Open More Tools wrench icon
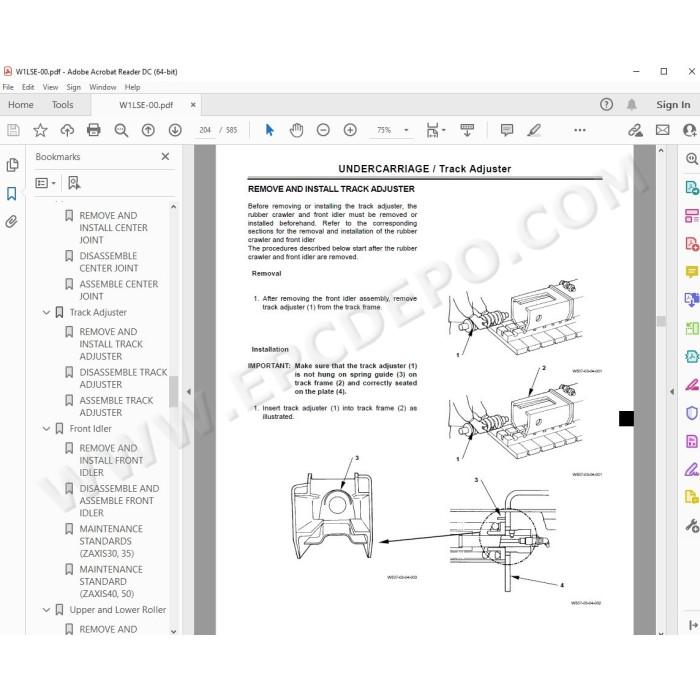This screenshot has width=700, height=700. [691, 525]
